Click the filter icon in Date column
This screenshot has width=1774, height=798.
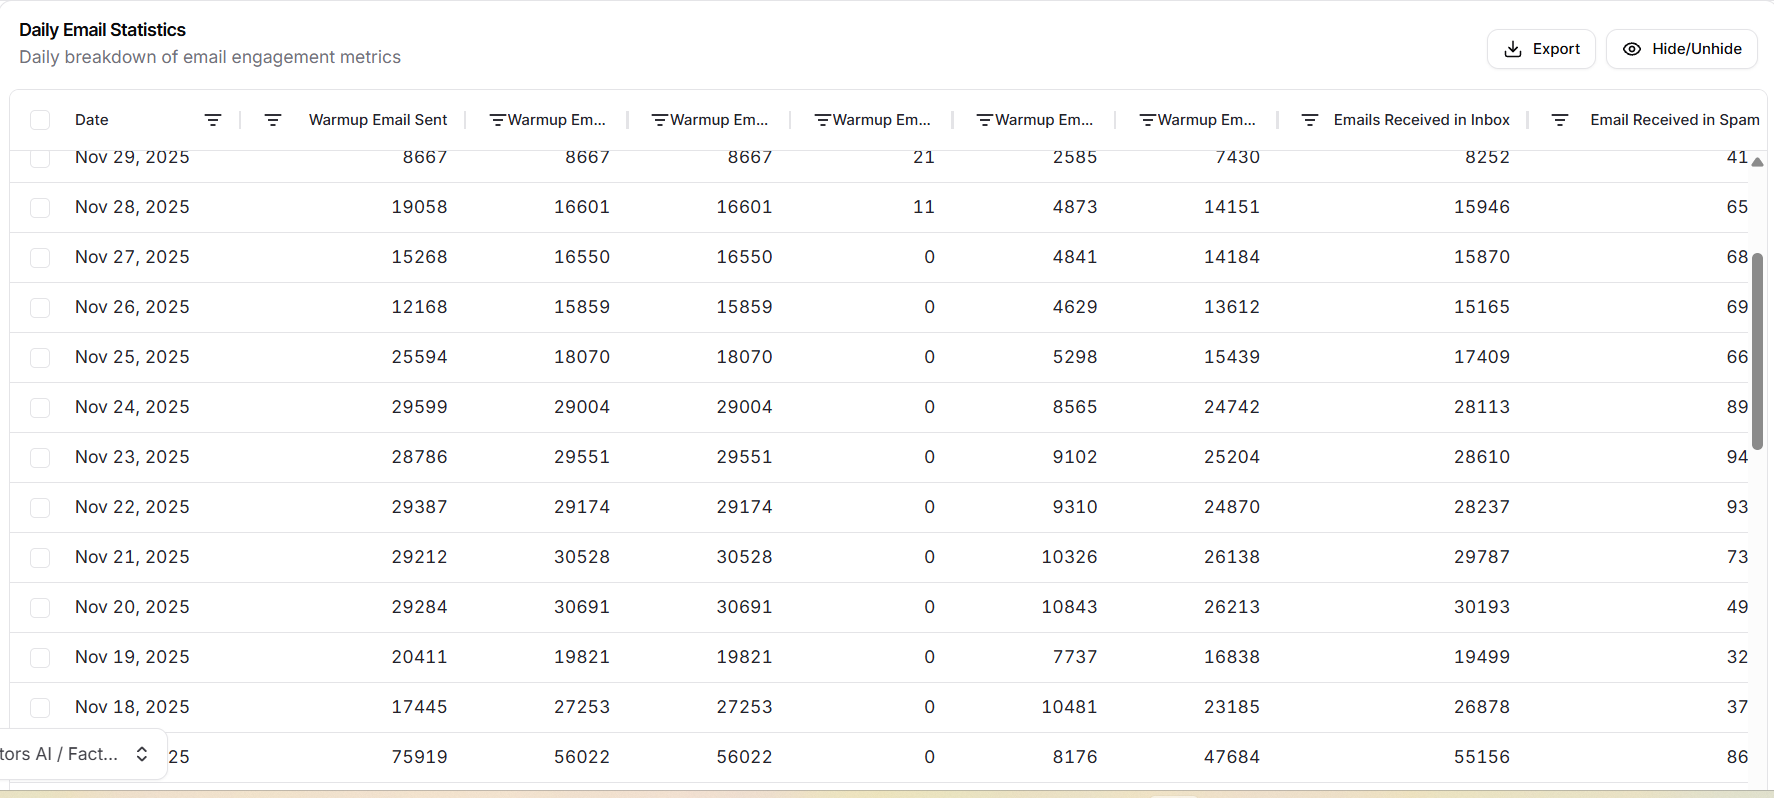pyautogui.click(x=212, y=120)
